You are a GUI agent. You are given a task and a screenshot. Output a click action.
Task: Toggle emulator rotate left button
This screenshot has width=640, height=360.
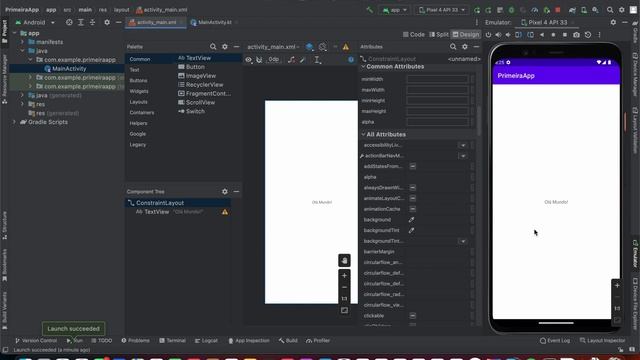coord(518,35)
